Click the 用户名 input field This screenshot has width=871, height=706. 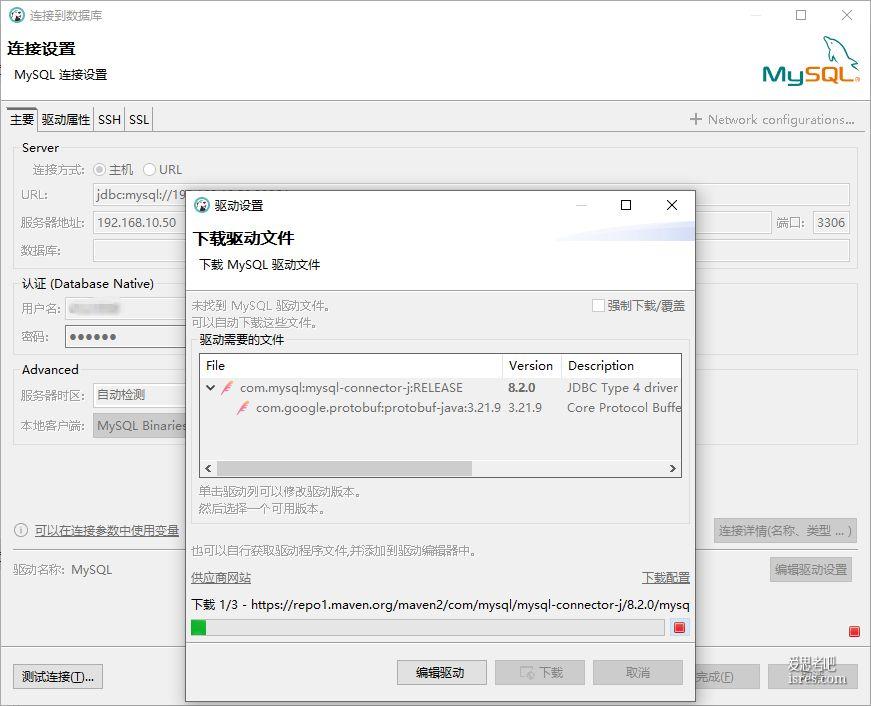(x=126, y=308)
